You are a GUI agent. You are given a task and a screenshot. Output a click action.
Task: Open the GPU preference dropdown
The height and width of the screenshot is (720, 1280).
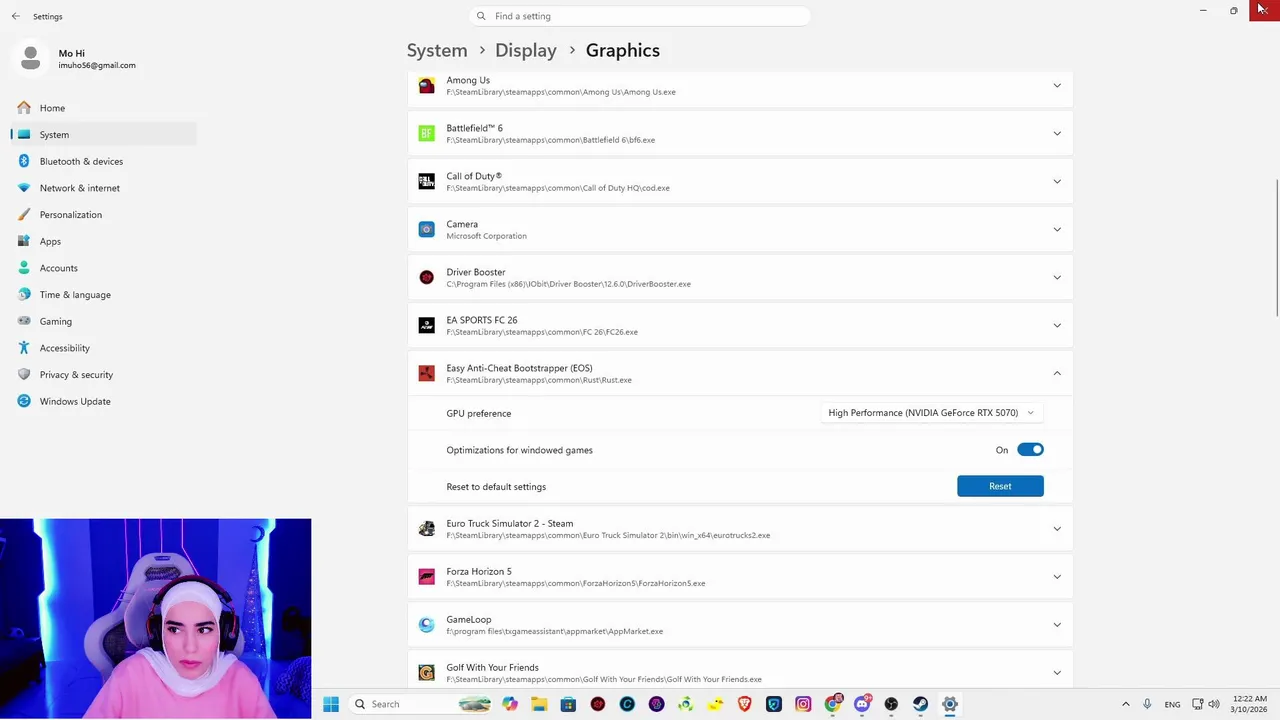[x=931, y=413]
